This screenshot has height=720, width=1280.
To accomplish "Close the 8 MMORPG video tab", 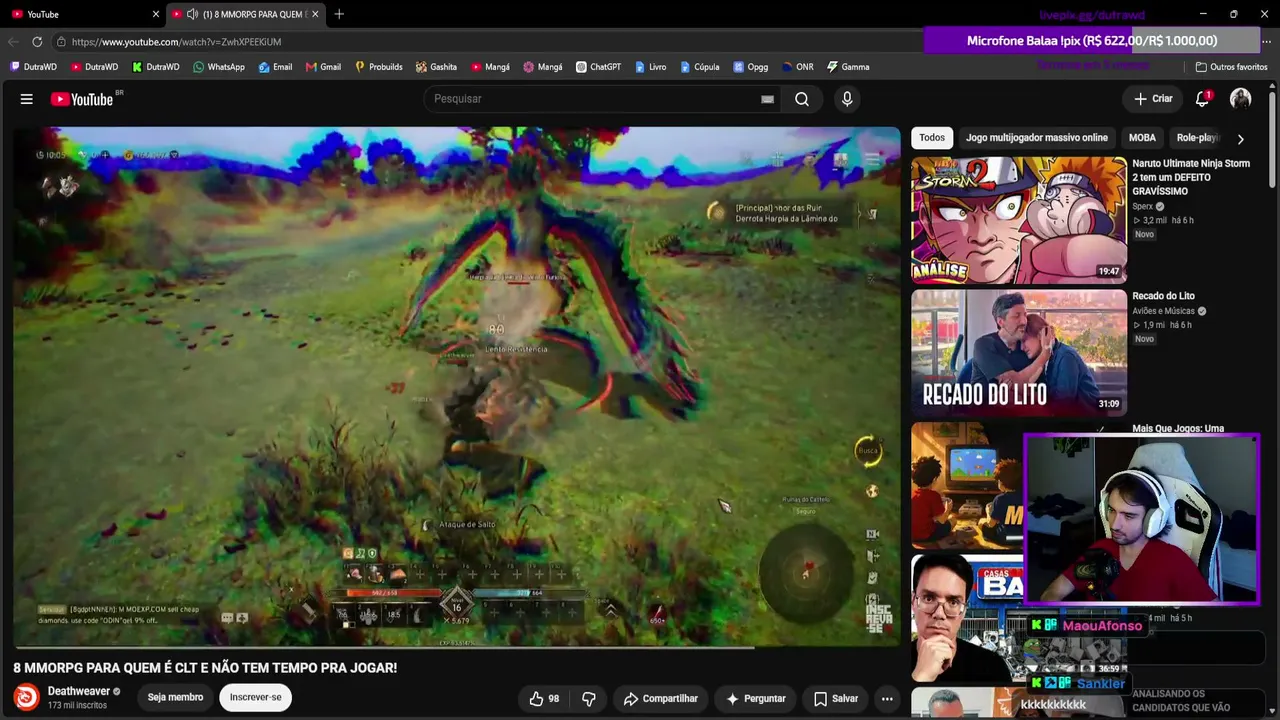I will [x=314, y=14].
